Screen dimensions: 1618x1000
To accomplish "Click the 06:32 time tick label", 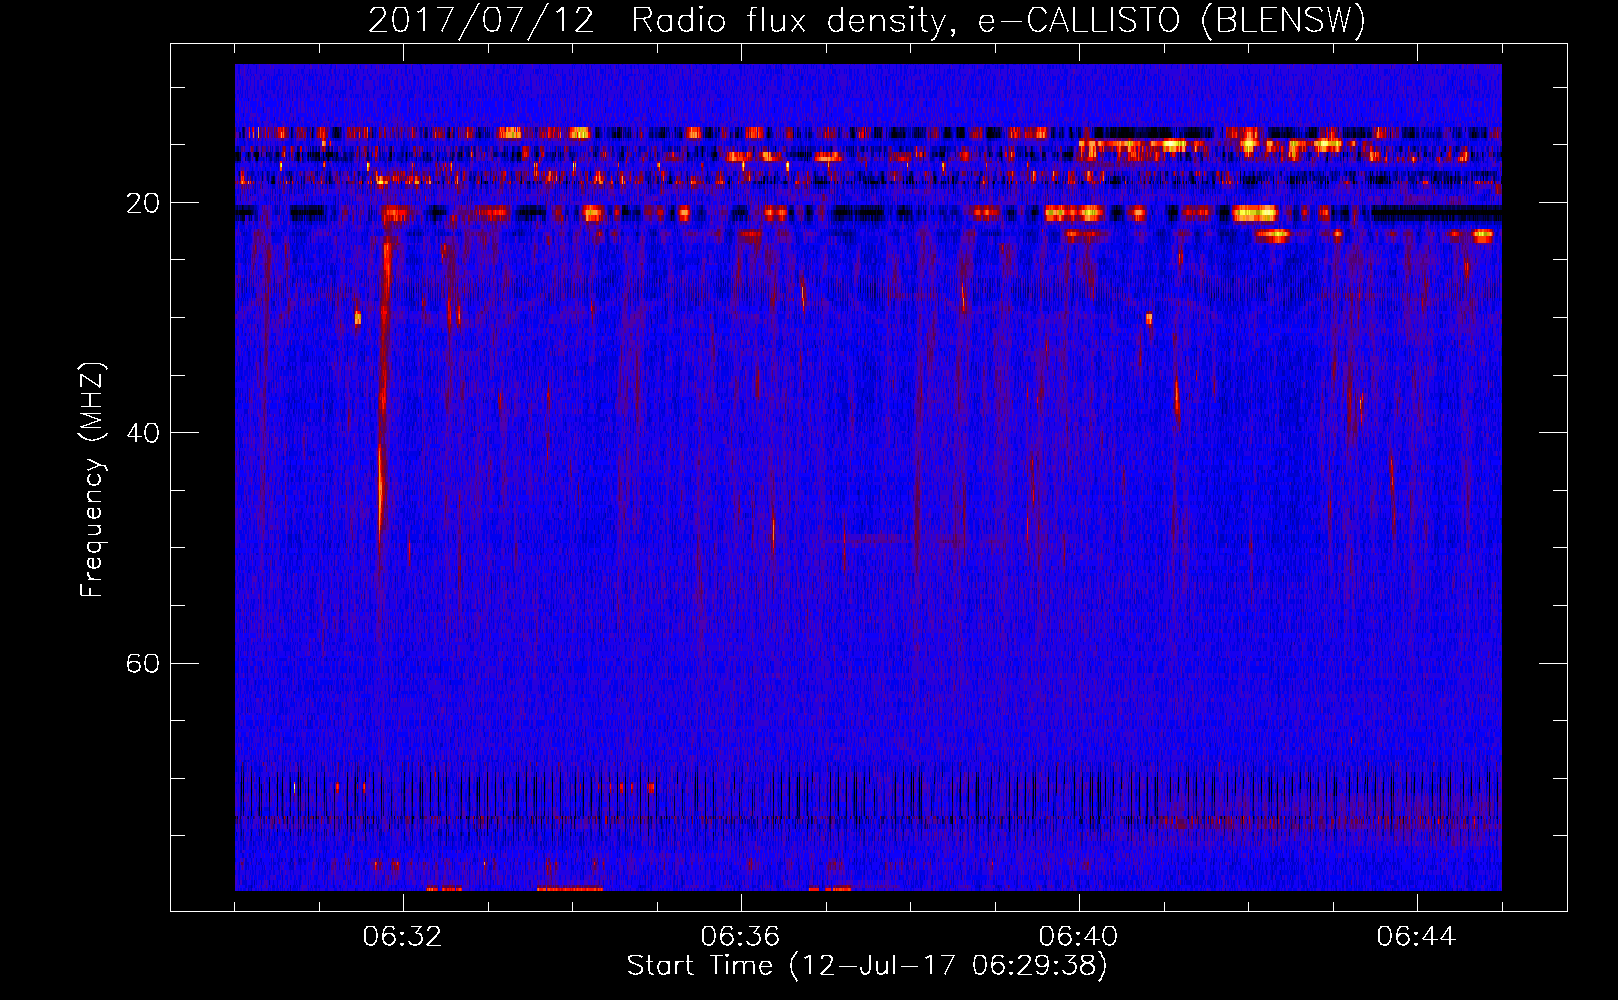I will [x=402, y=937].
